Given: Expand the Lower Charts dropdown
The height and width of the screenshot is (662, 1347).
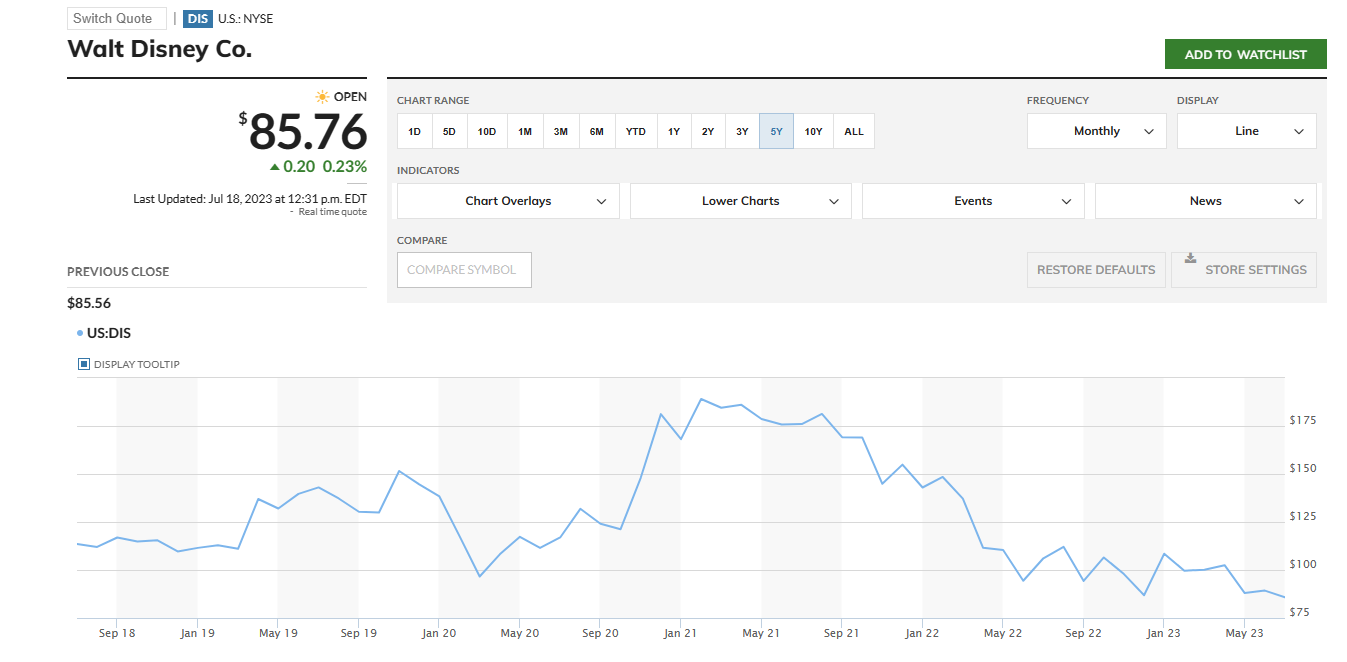Looking at the screenshot, I should click(x=740, y=201).
